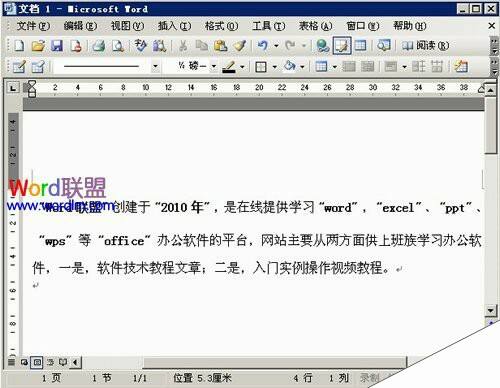This screenshot has width=500, height=388.
Task: Select the Format Painter brush
Action: [x=239, y=46]
